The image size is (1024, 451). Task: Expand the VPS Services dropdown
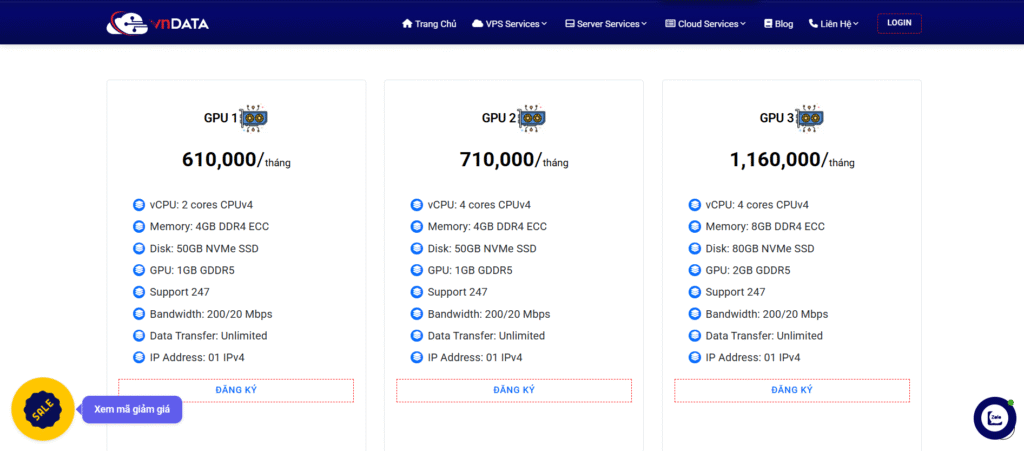coord(510,24)
